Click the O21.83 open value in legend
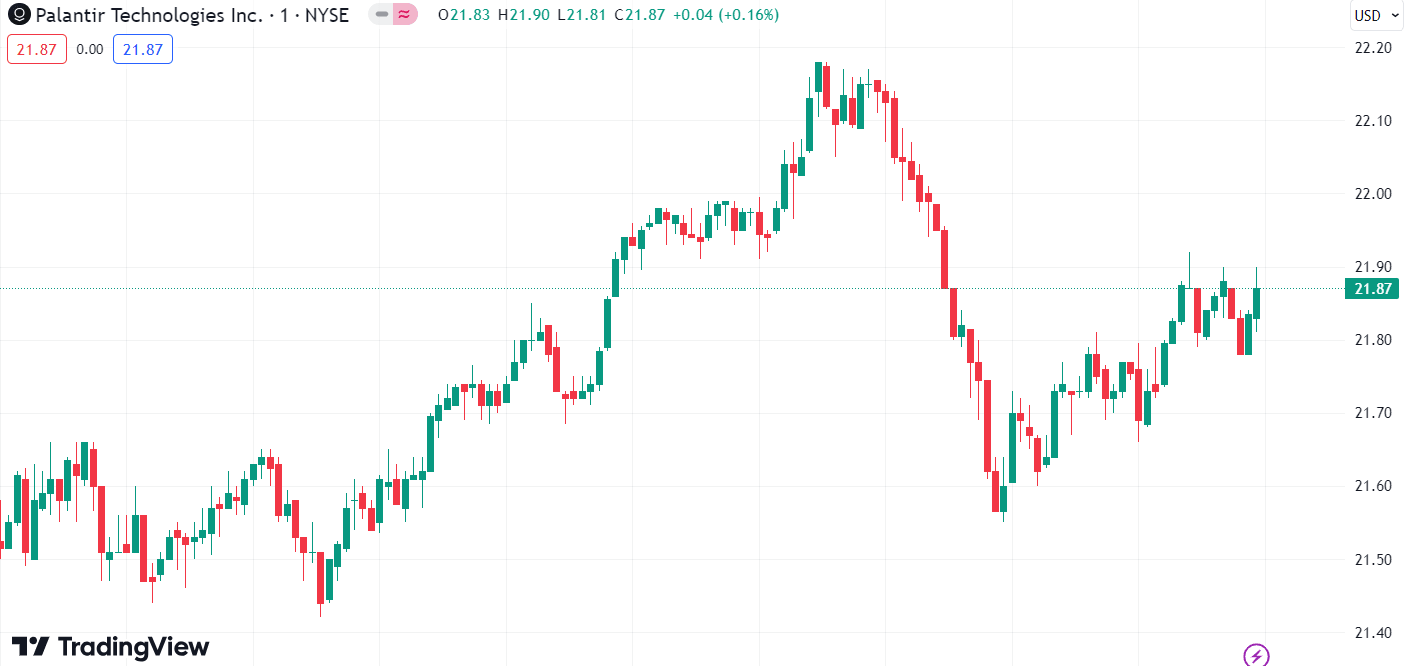Image resolution: width=1407 pixels, height=666 pixels. [466, 15]
